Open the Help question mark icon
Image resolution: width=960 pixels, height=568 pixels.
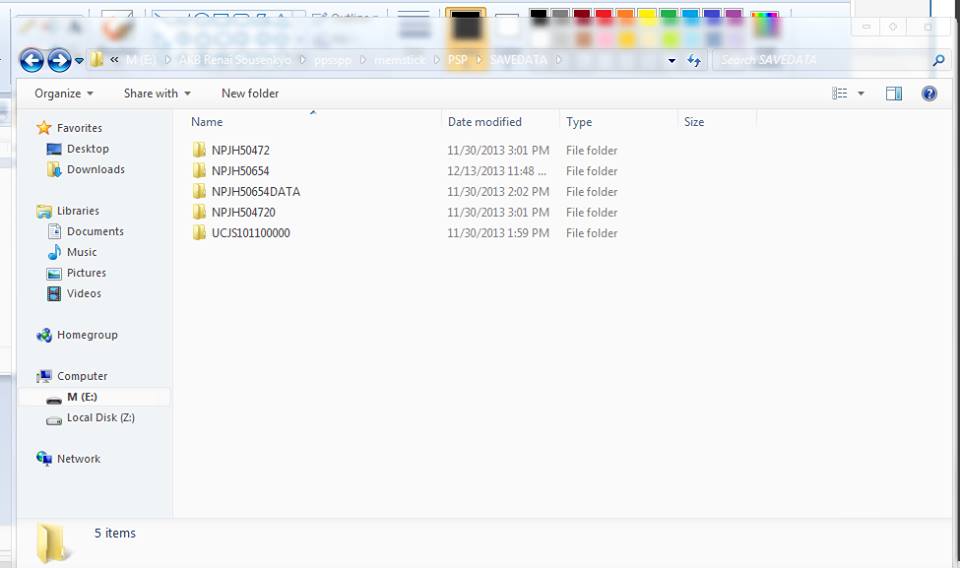929,93
